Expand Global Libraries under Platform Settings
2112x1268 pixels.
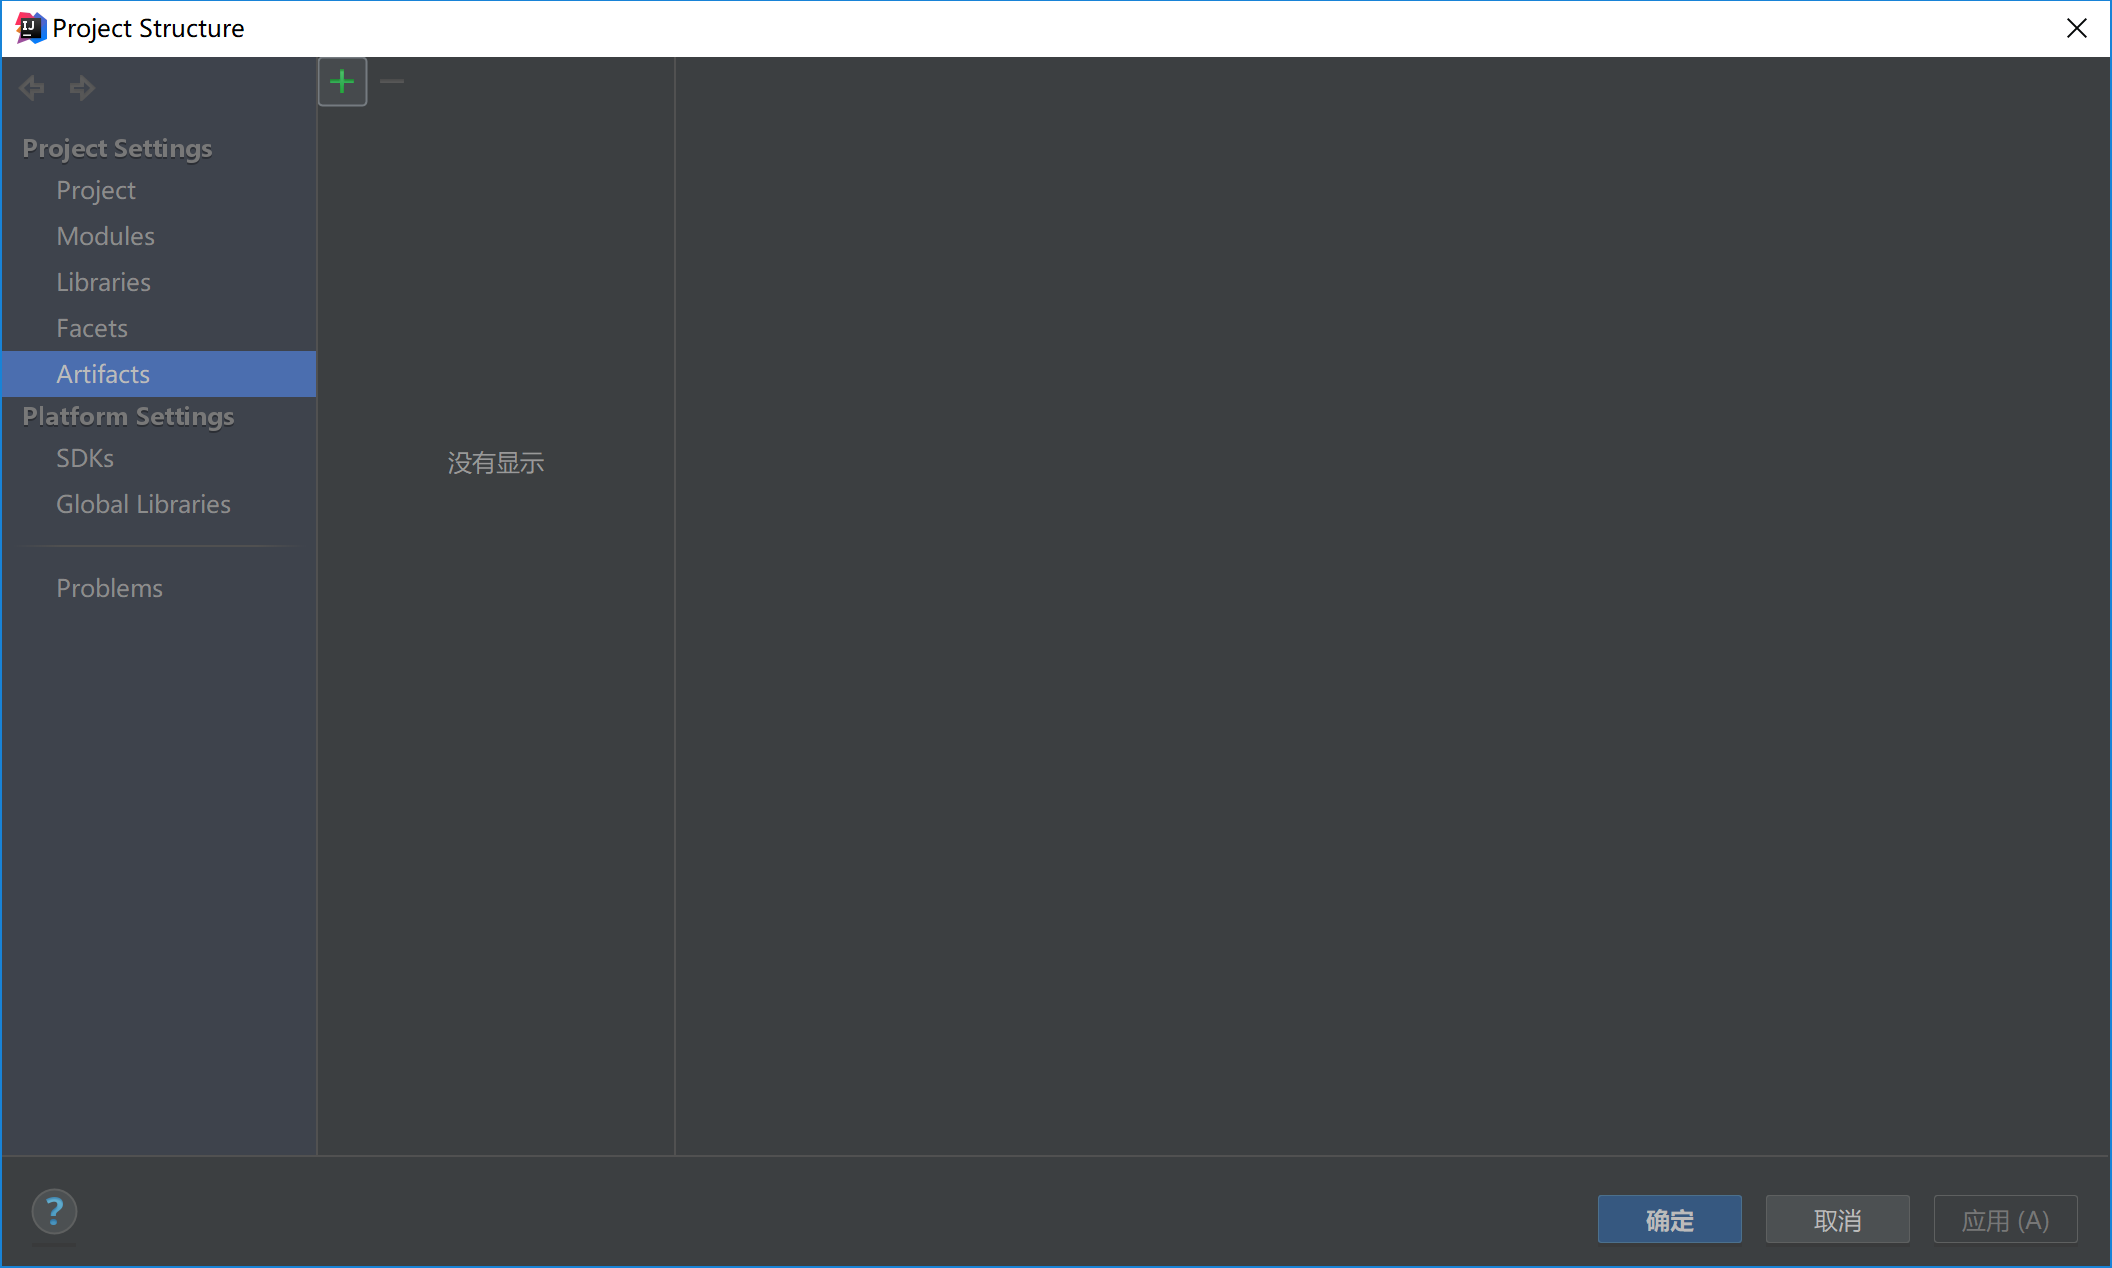[143, 504]
